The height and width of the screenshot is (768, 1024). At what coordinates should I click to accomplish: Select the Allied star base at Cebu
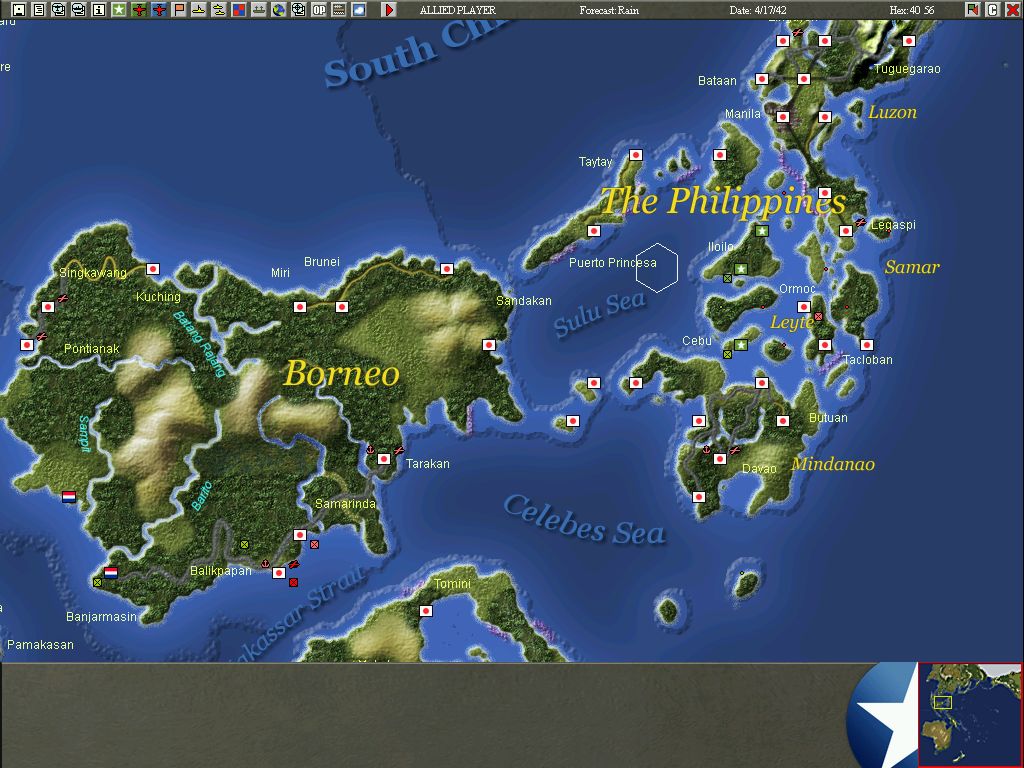[x=741, y=345]
